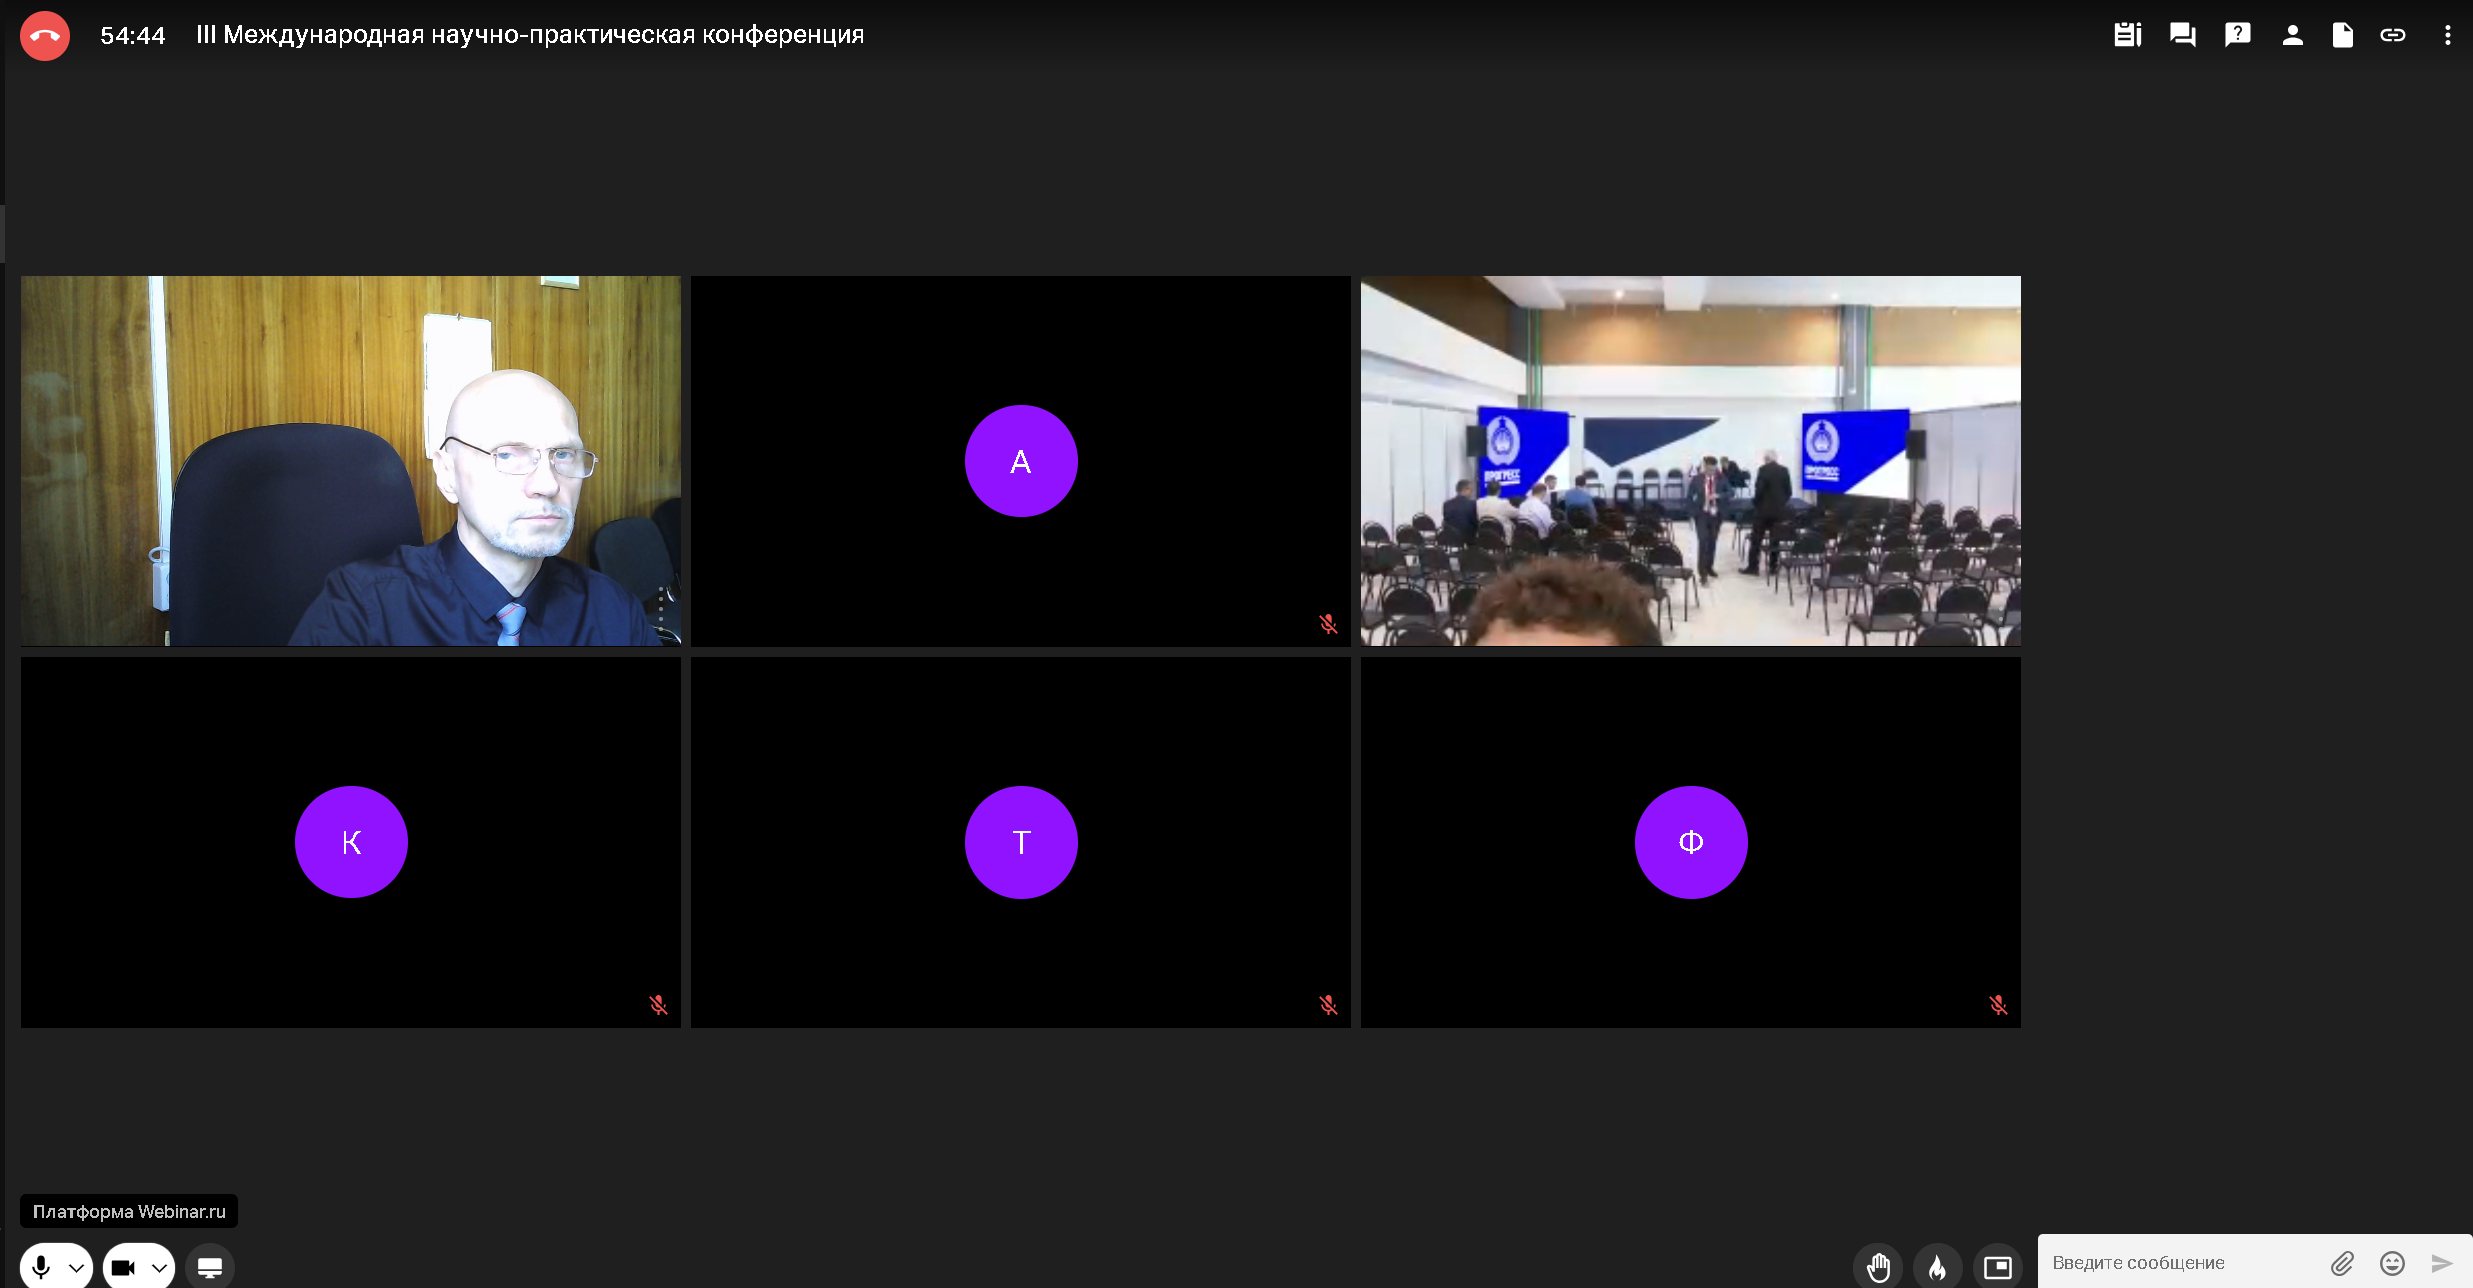Send a flame reaction
Screen dimensions: 2473x1288
(1937, 1267)
